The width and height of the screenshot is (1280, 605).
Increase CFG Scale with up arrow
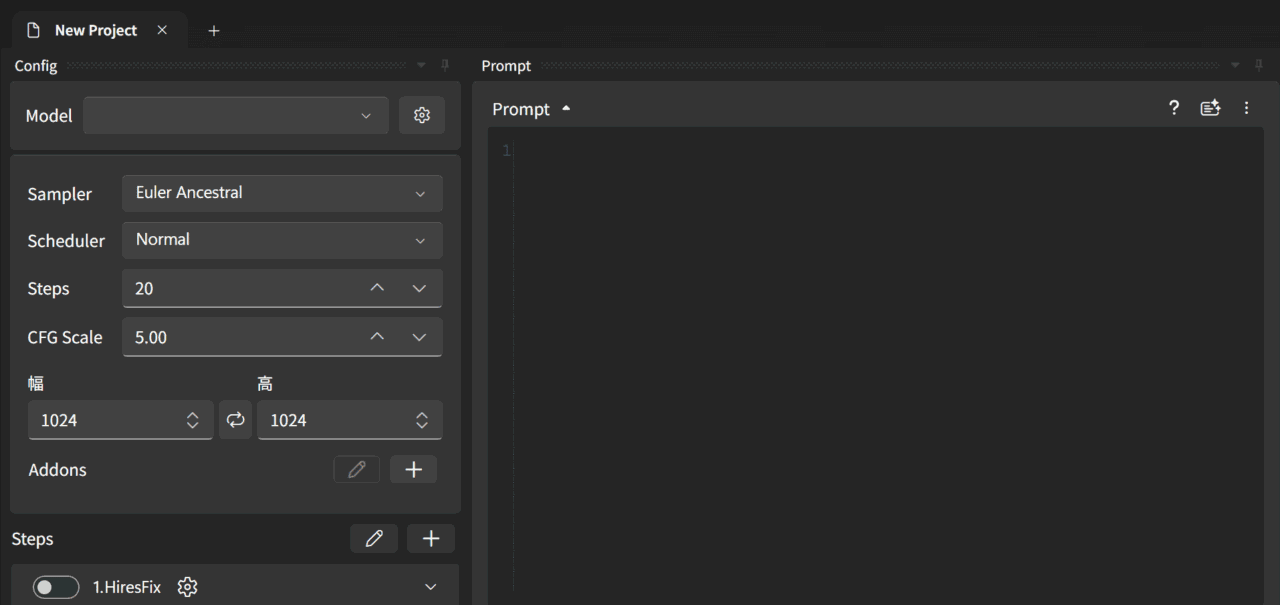(x=377, y=337)
